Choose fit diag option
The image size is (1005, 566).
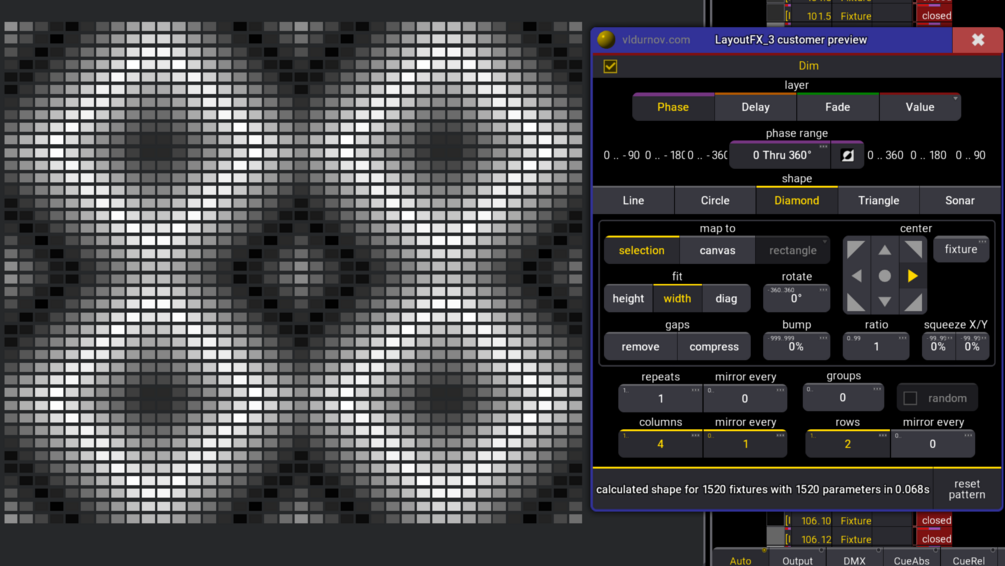tap(726, 299)
